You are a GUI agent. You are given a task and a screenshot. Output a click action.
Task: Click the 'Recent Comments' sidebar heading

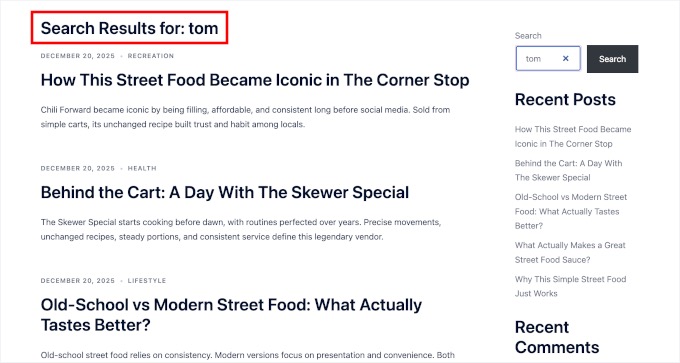coord(557,337)
